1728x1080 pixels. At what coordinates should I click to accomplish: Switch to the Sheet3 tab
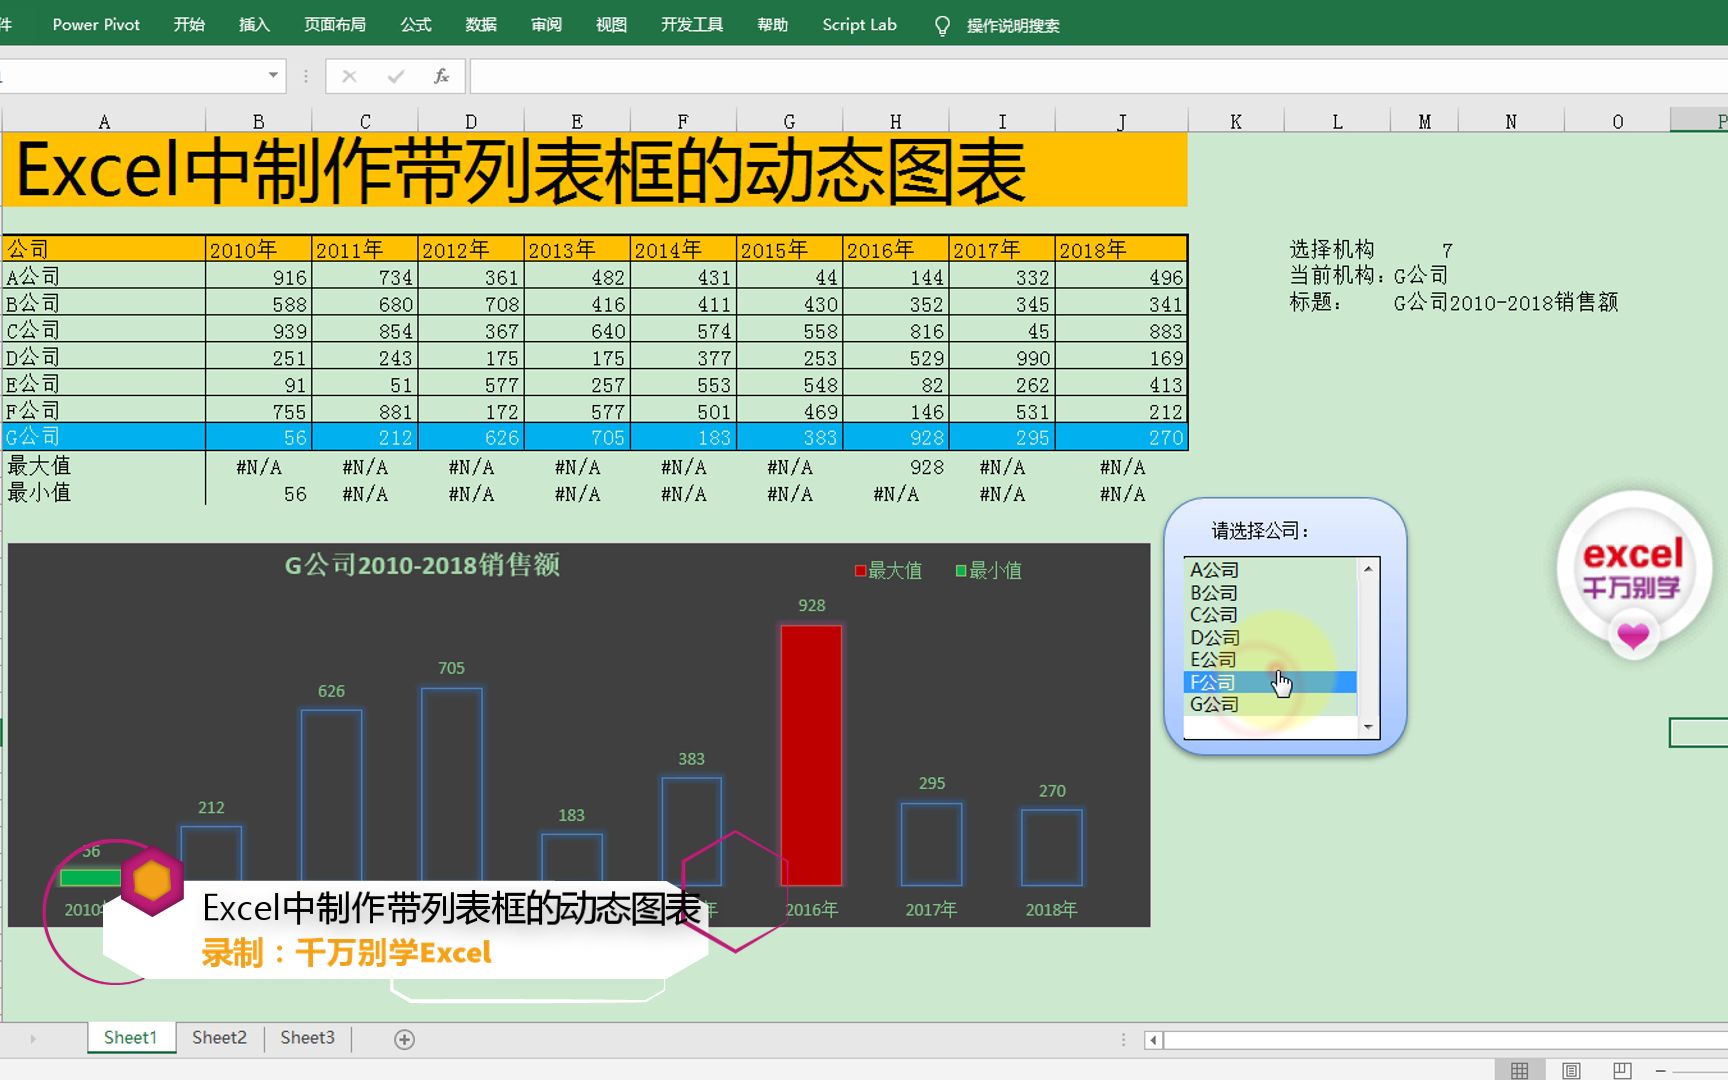click(306, 1038)
